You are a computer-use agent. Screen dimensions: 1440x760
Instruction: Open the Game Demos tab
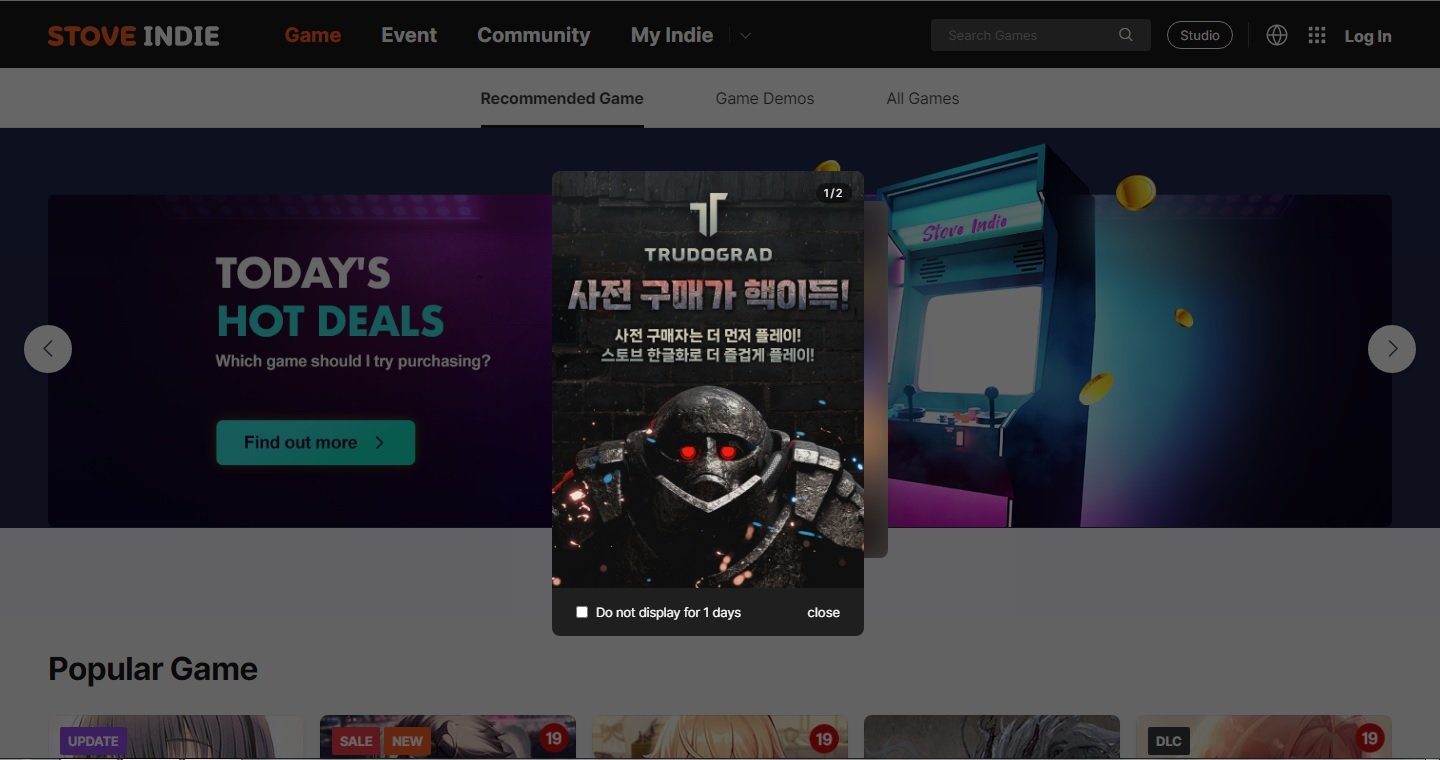(765, 98)
